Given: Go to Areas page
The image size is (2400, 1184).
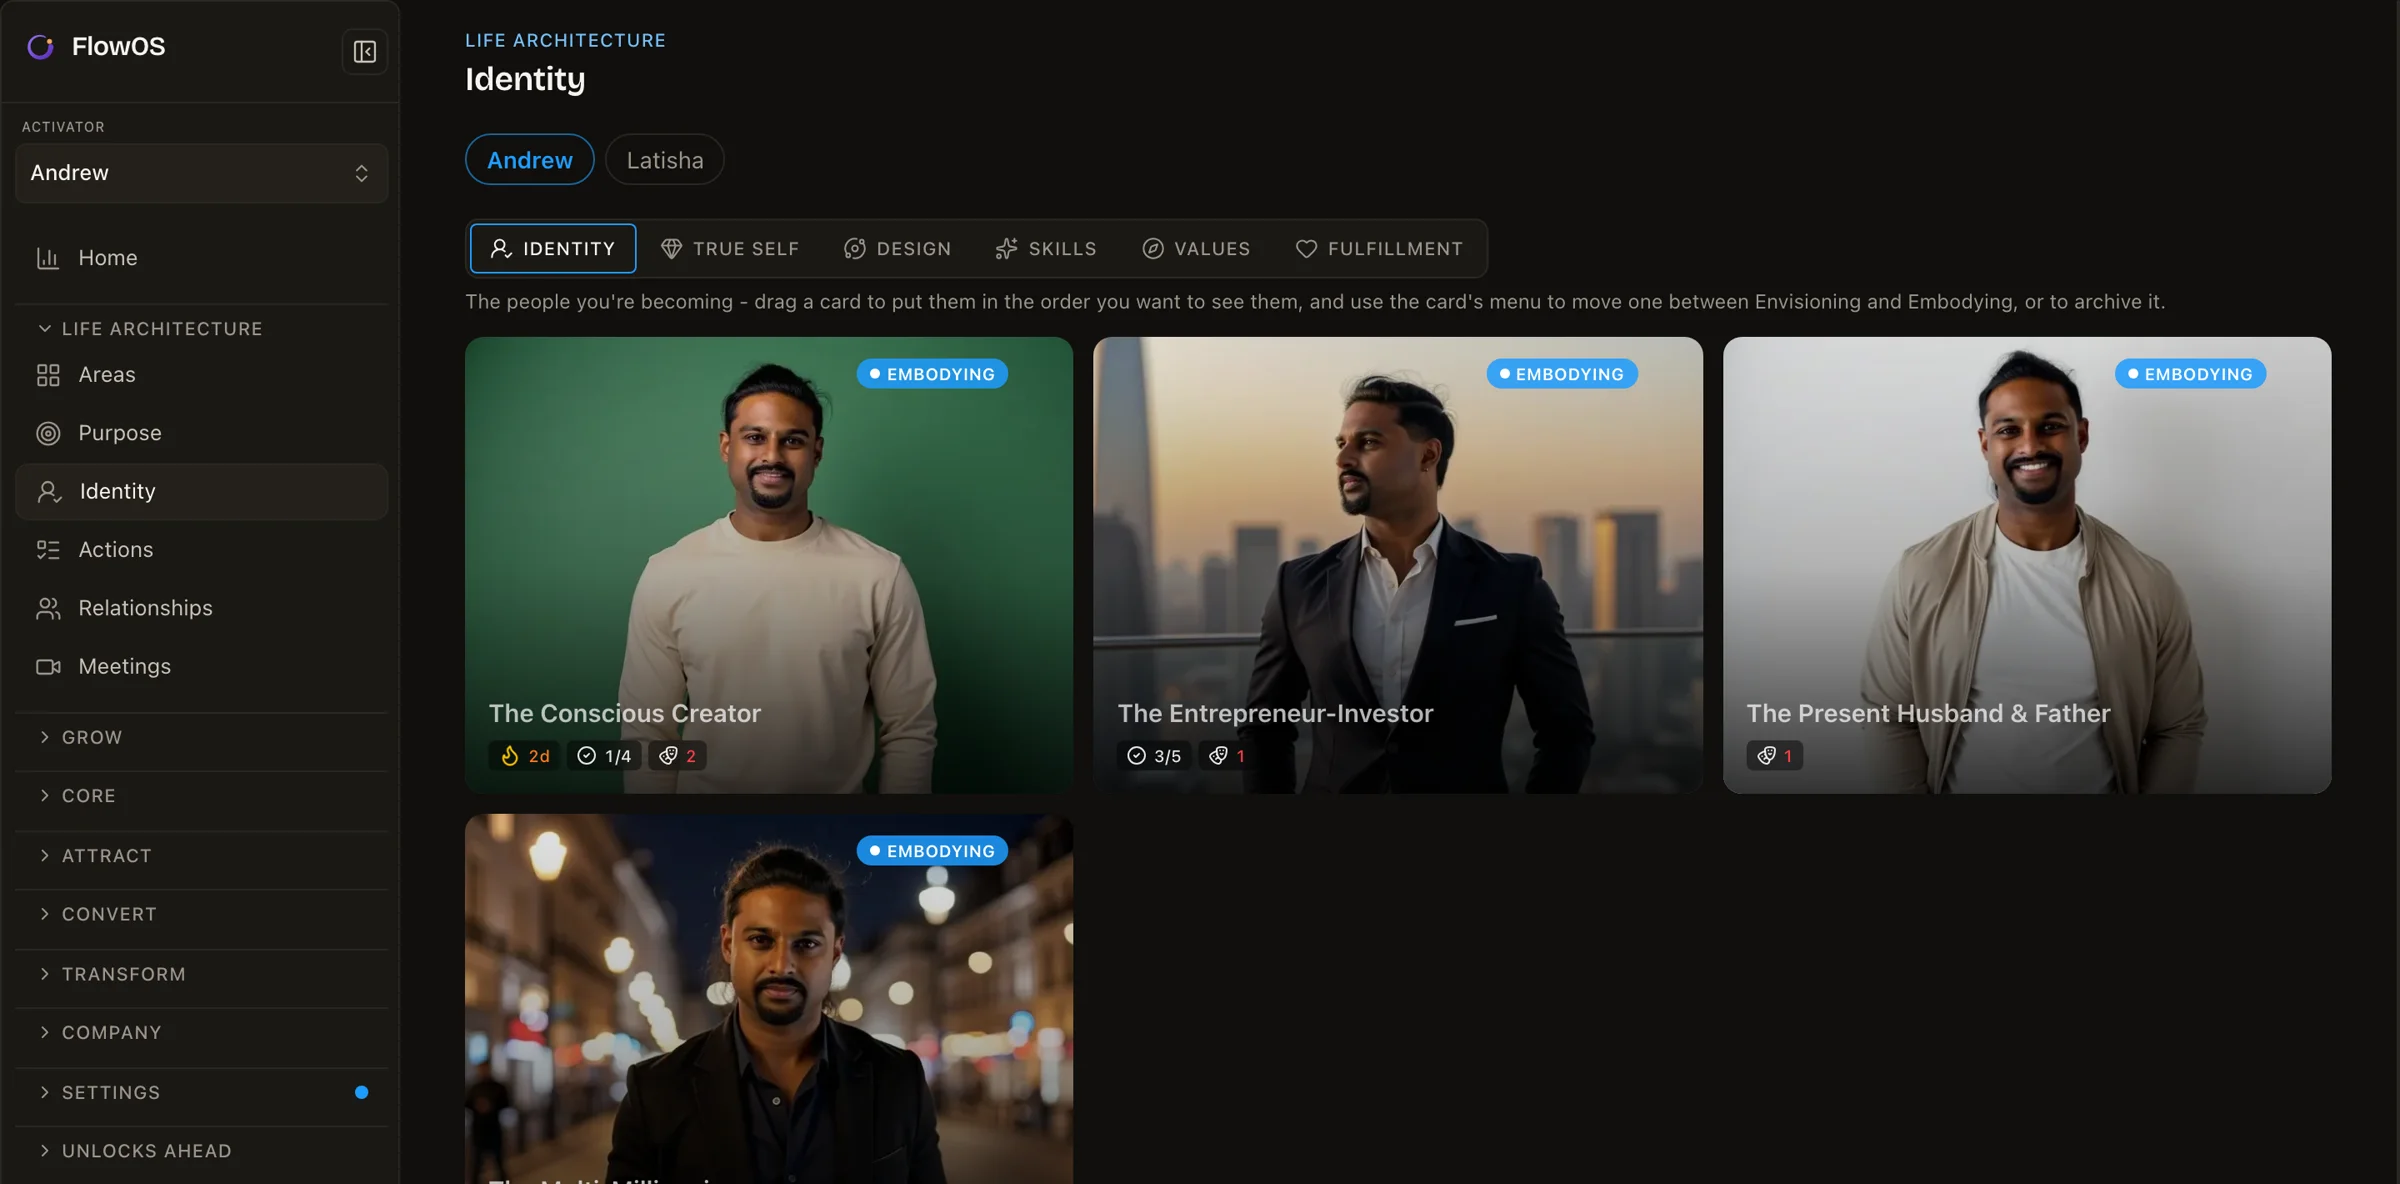Looking at the screenshot, I should [x=201, y=375].
